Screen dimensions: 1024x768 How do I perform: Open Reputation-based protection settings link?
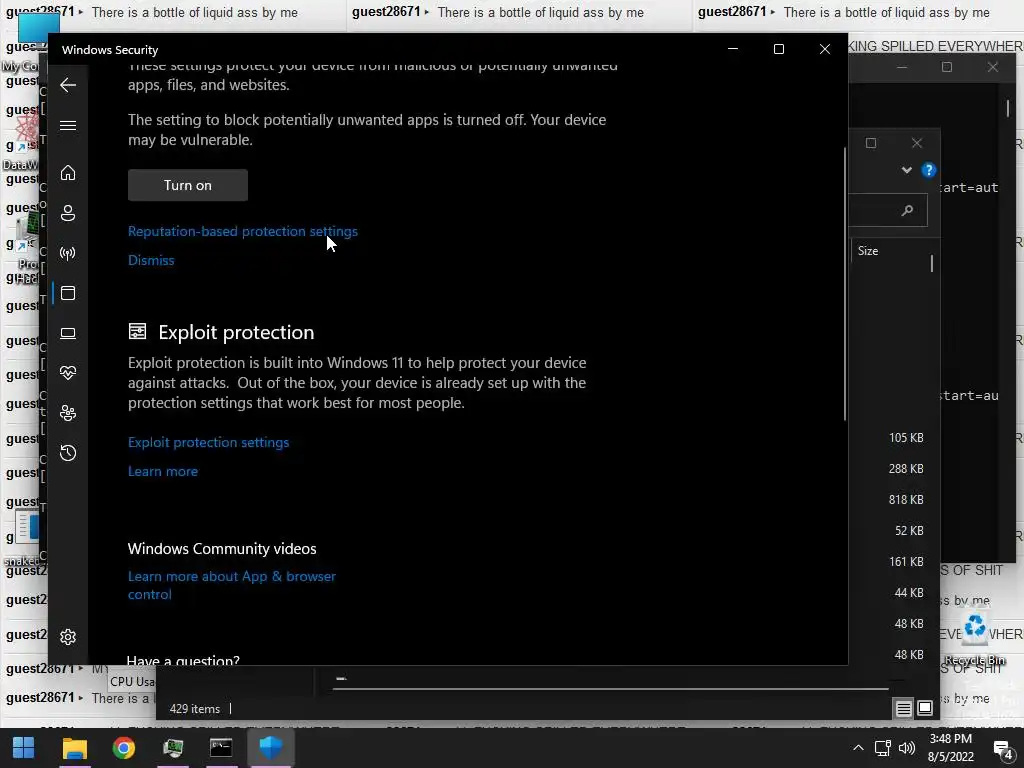[243, 231]
